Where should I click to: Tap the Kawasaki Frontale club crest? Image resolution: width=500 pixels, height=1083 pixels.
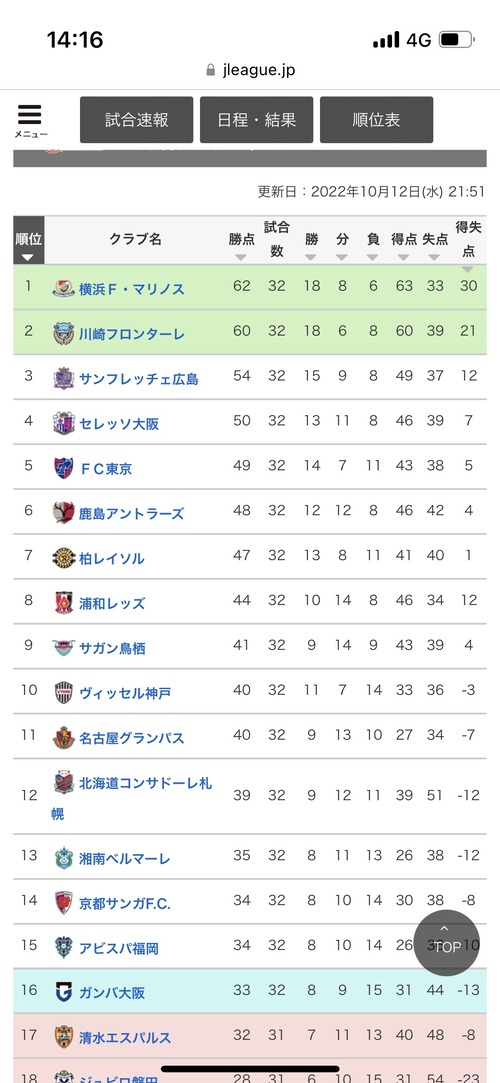click(64, 333)
